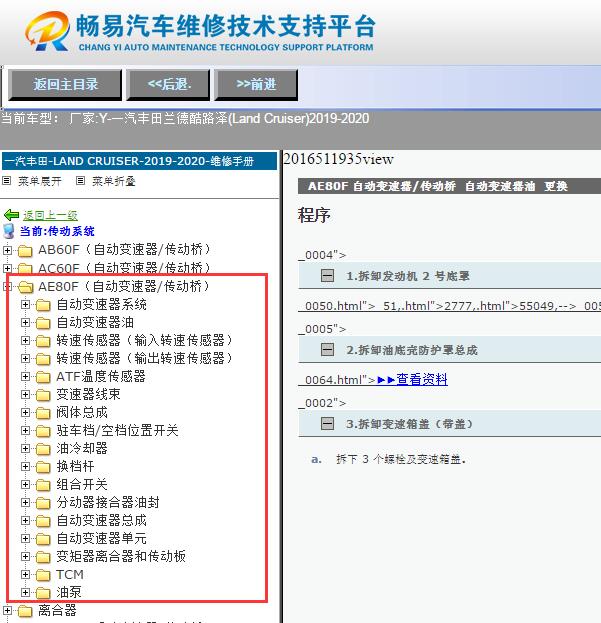Click the TCM folder icon
This screenshot has height=623, width=601.
[x=43, y=575]
